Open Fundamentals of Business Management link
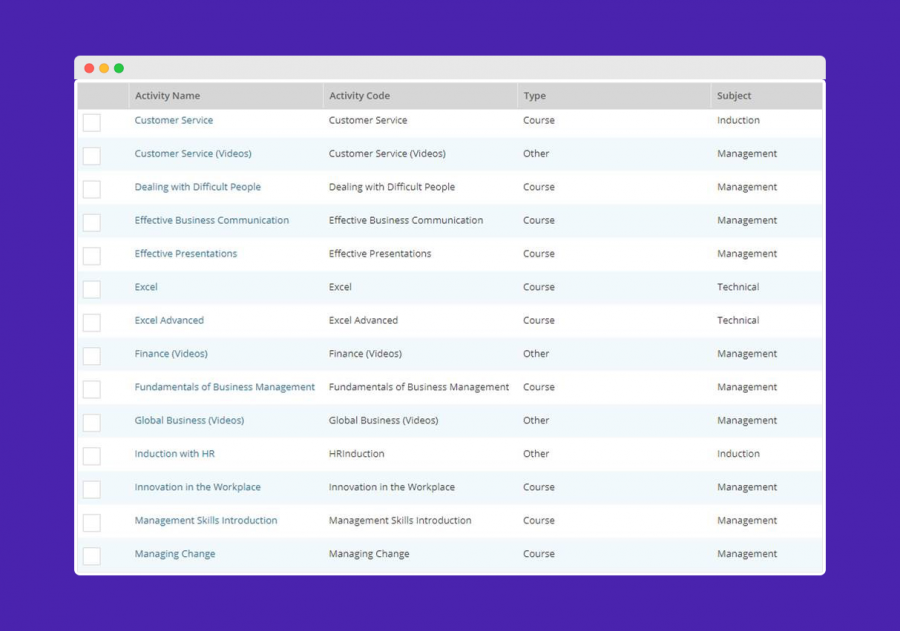Viewport: 900px width, 631px height. pos(224,386)
